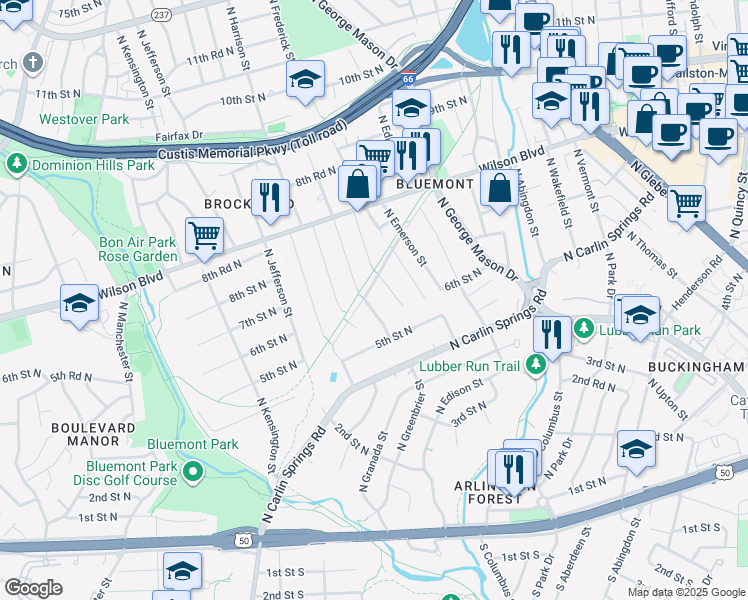This screenshot has width=748, height=600.
Task: Open the restaurant marker at Brockwood label
Action: pyautogui.click(x=268, y=197)
